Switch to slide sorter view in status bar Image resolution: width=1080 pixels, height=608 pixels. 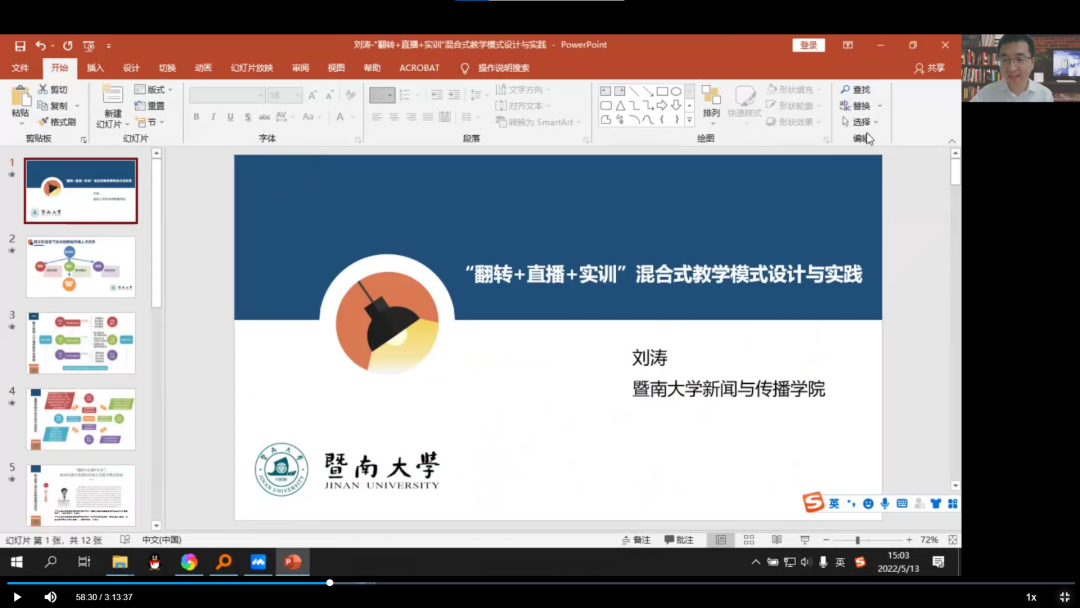(749, 540)
